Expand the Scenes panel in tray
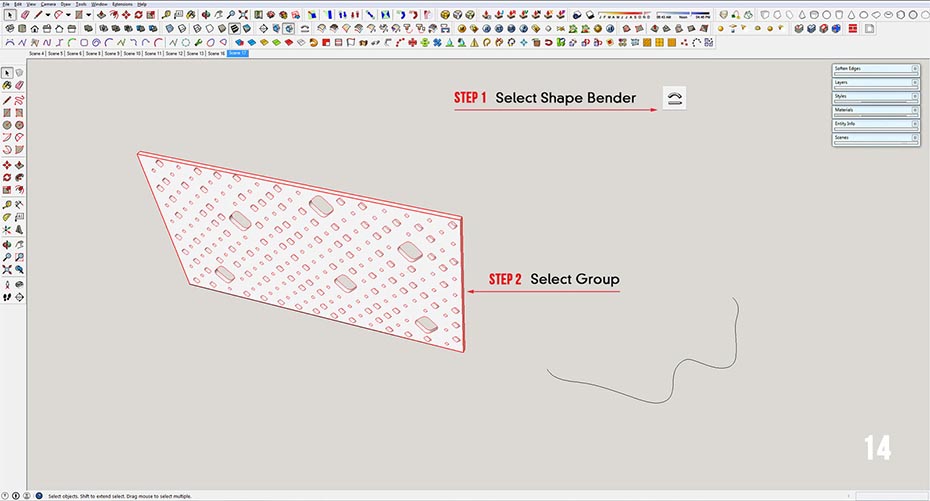930x501 pixels. [875, 138]
